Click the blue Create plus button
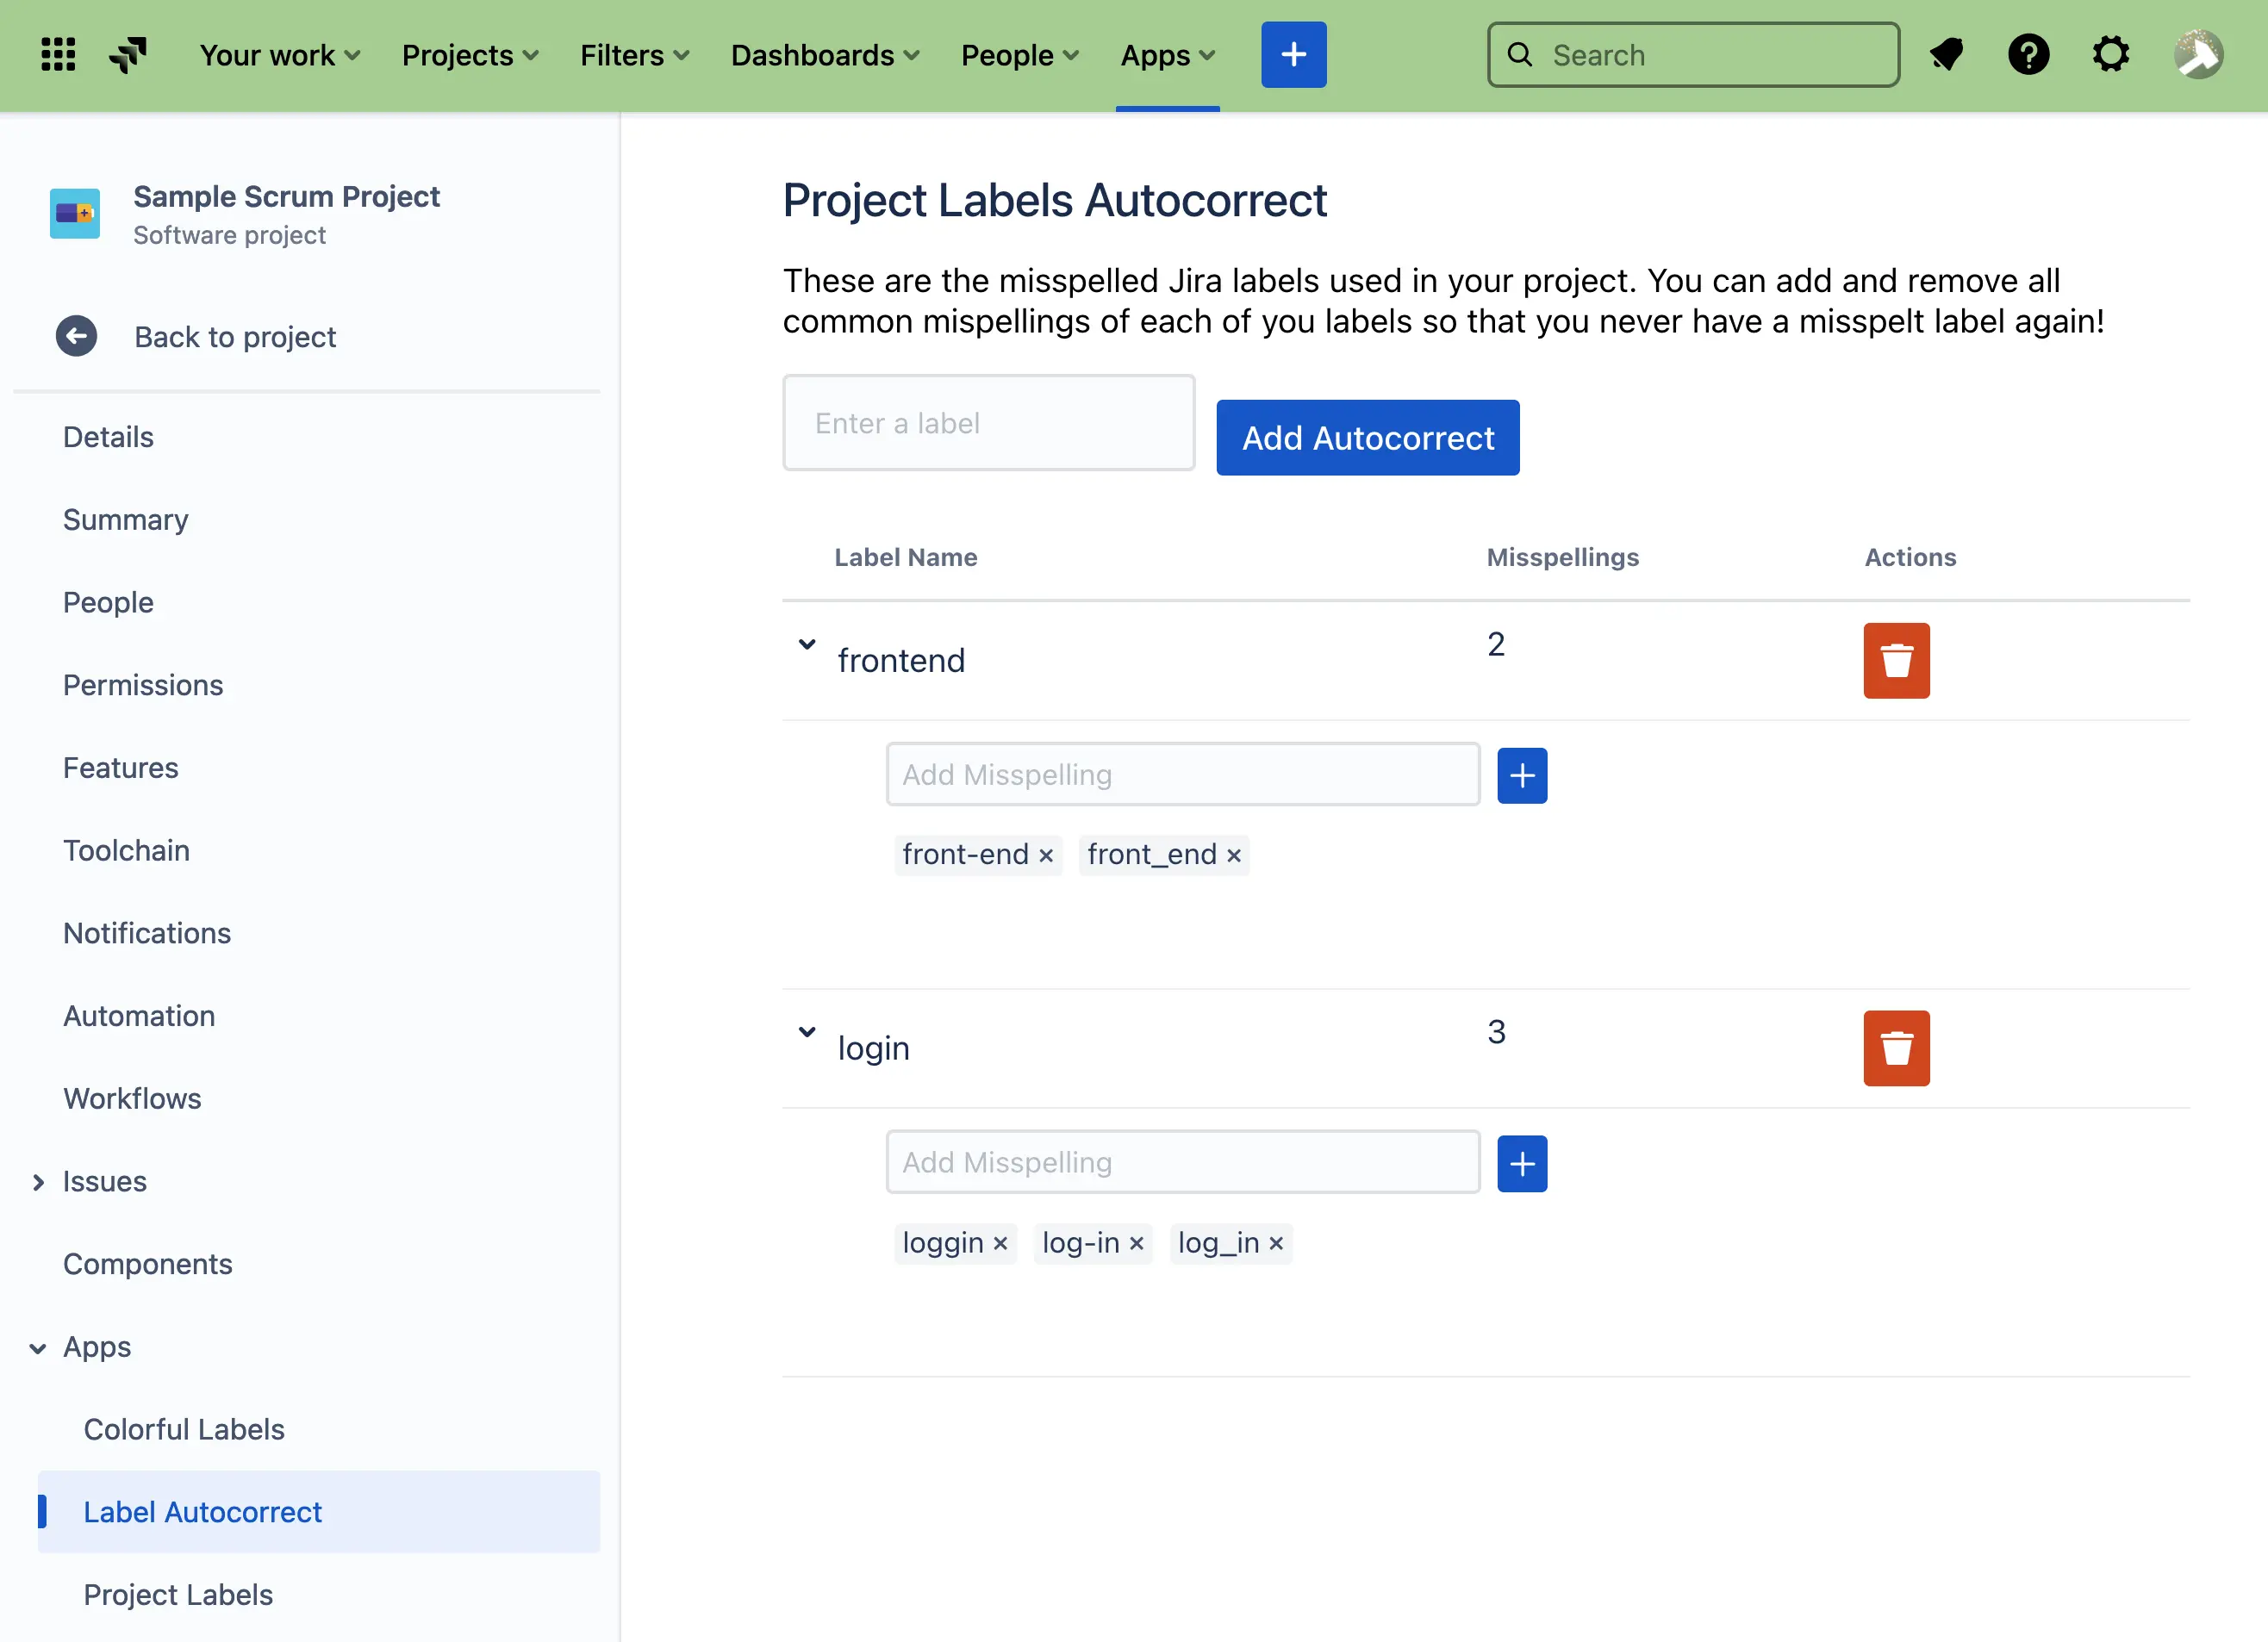 1293,54
